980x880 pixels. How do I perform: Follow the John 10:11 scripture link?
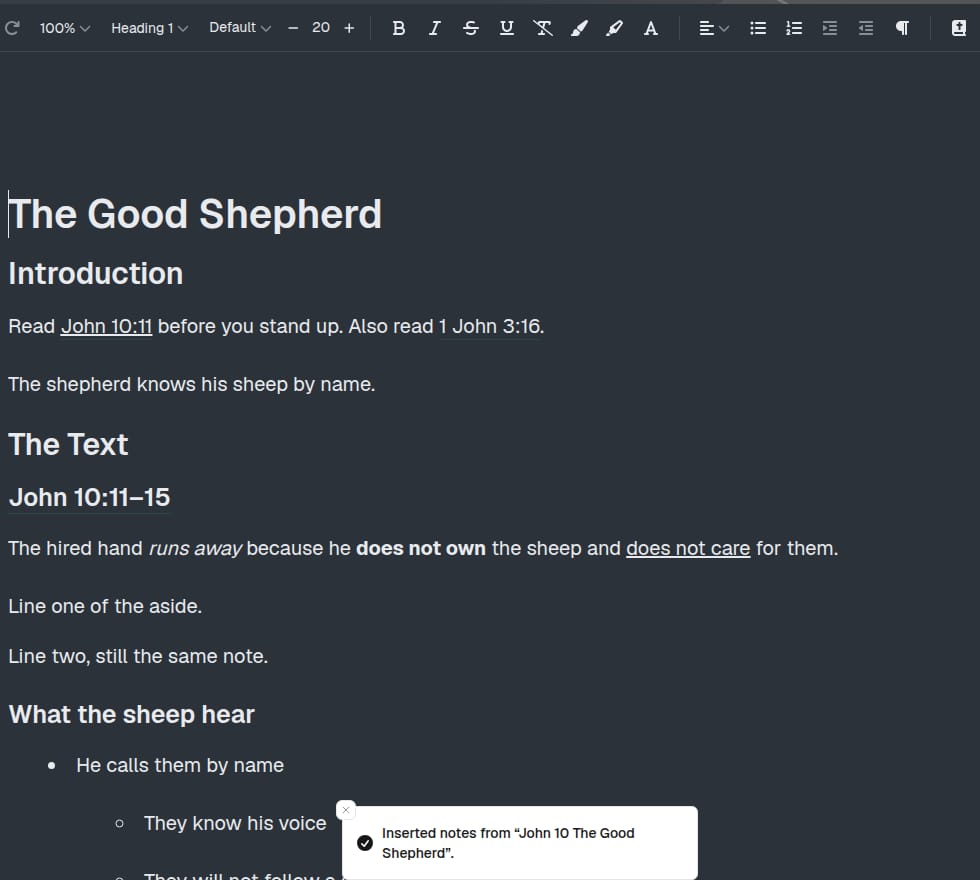point(106,326)
